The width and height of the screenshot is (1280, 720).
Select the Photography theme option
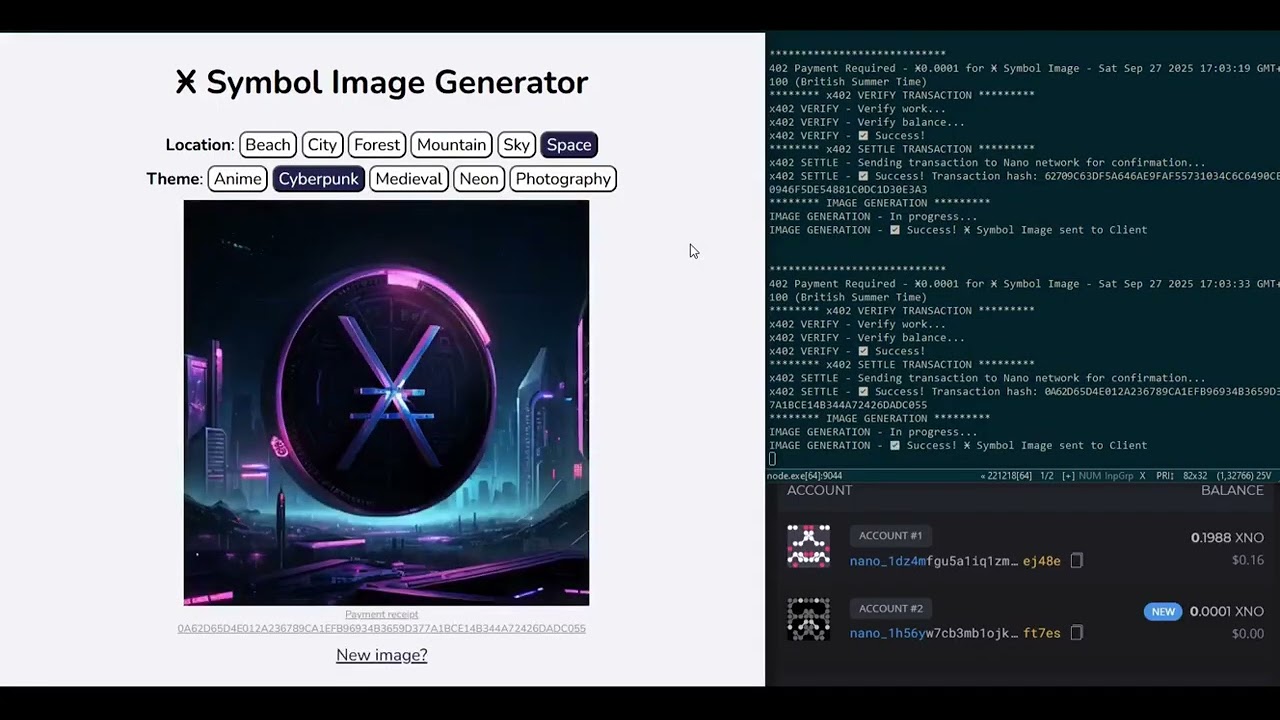pos(563,179)
